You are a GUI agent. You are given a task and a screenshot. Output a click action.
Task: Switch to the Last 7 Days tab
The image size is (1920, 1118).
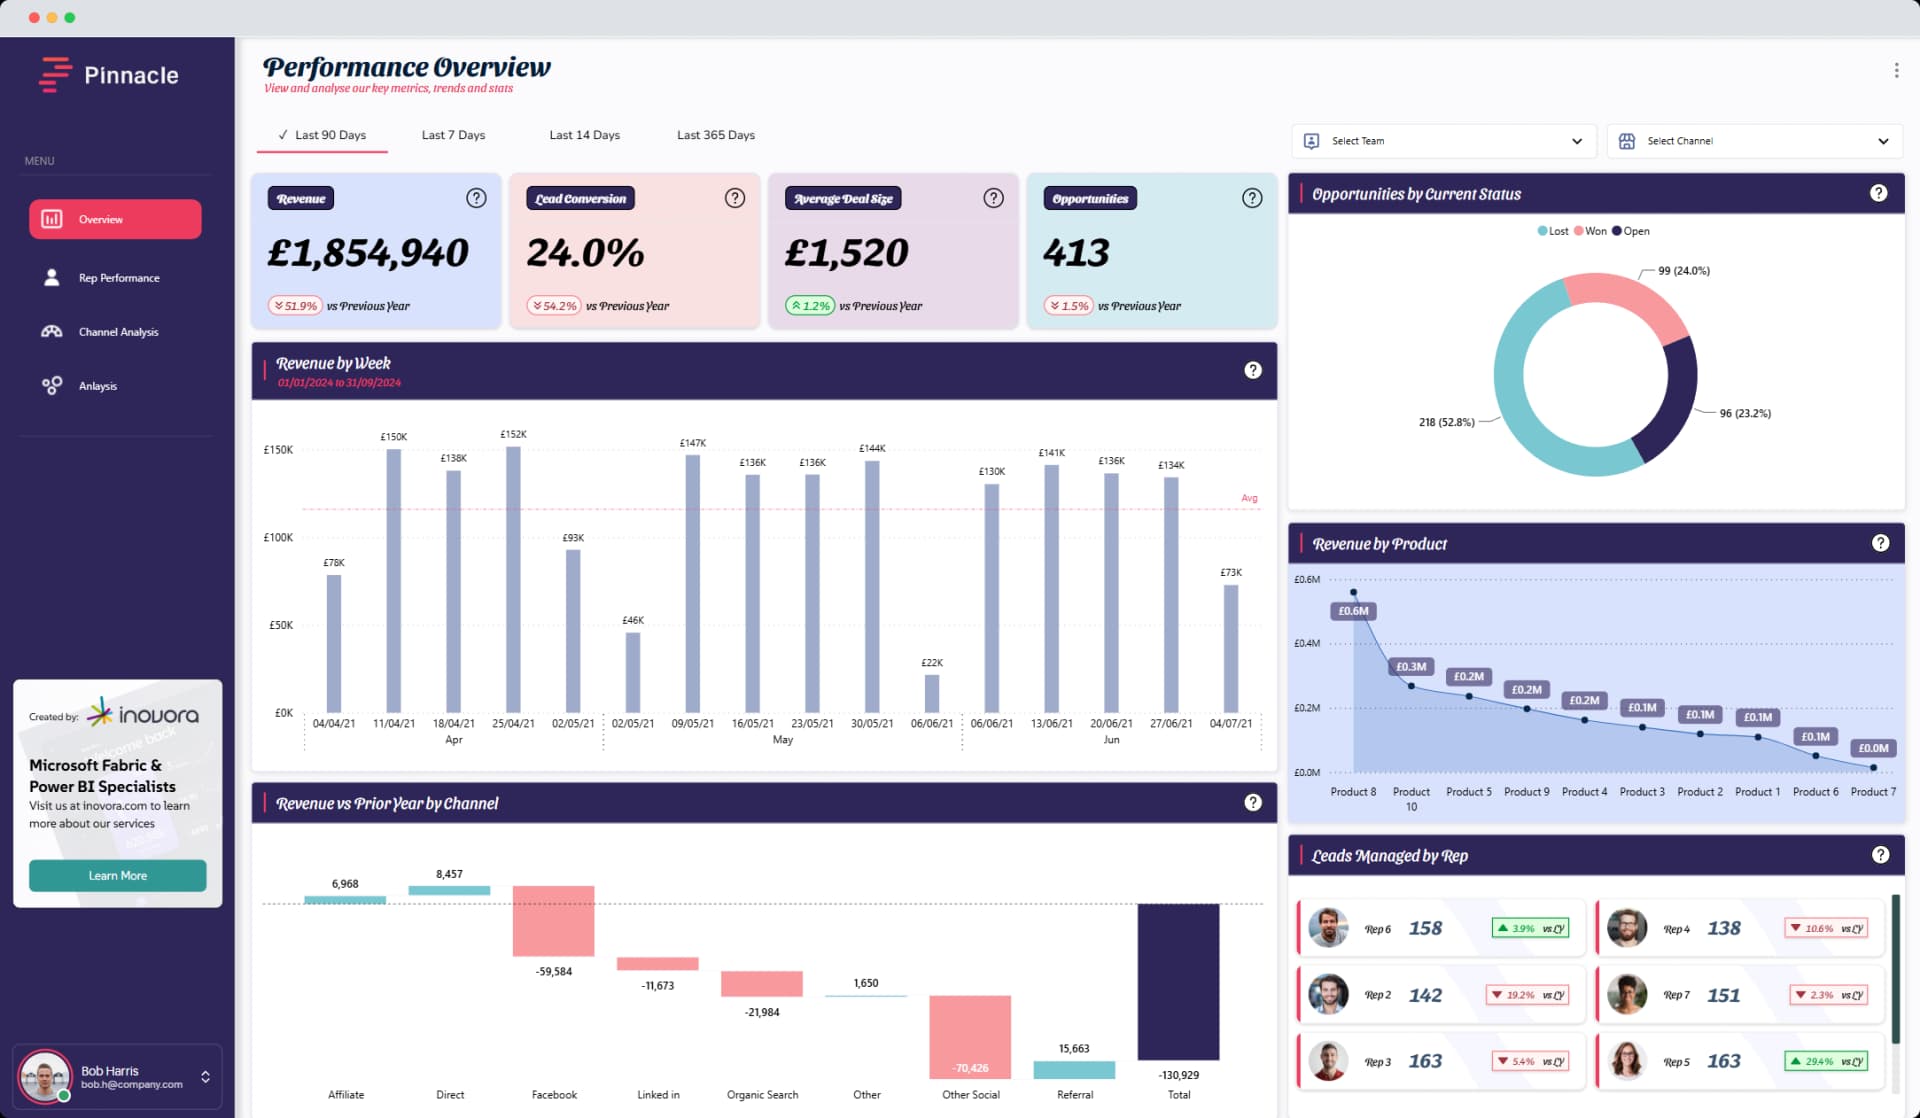coord(453,134)
